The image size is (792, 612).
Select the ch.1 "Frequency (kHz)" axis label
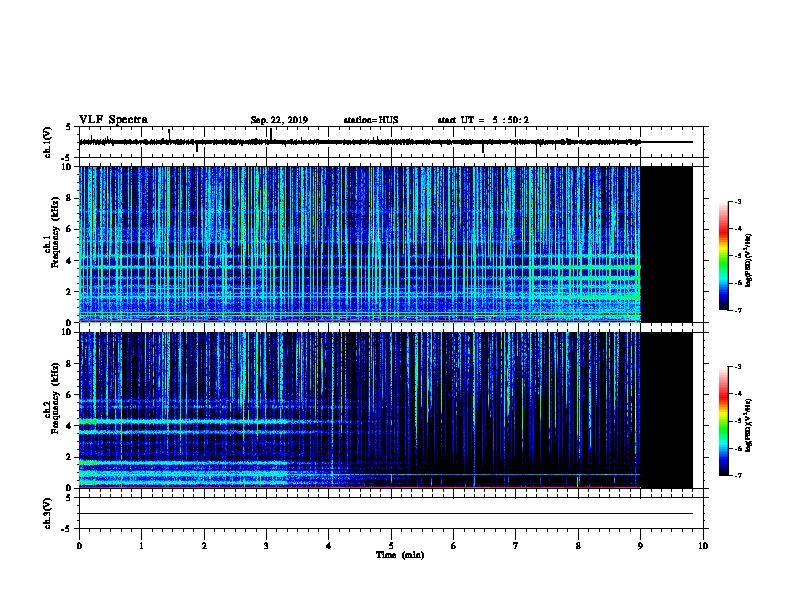(x=55, y=232)
